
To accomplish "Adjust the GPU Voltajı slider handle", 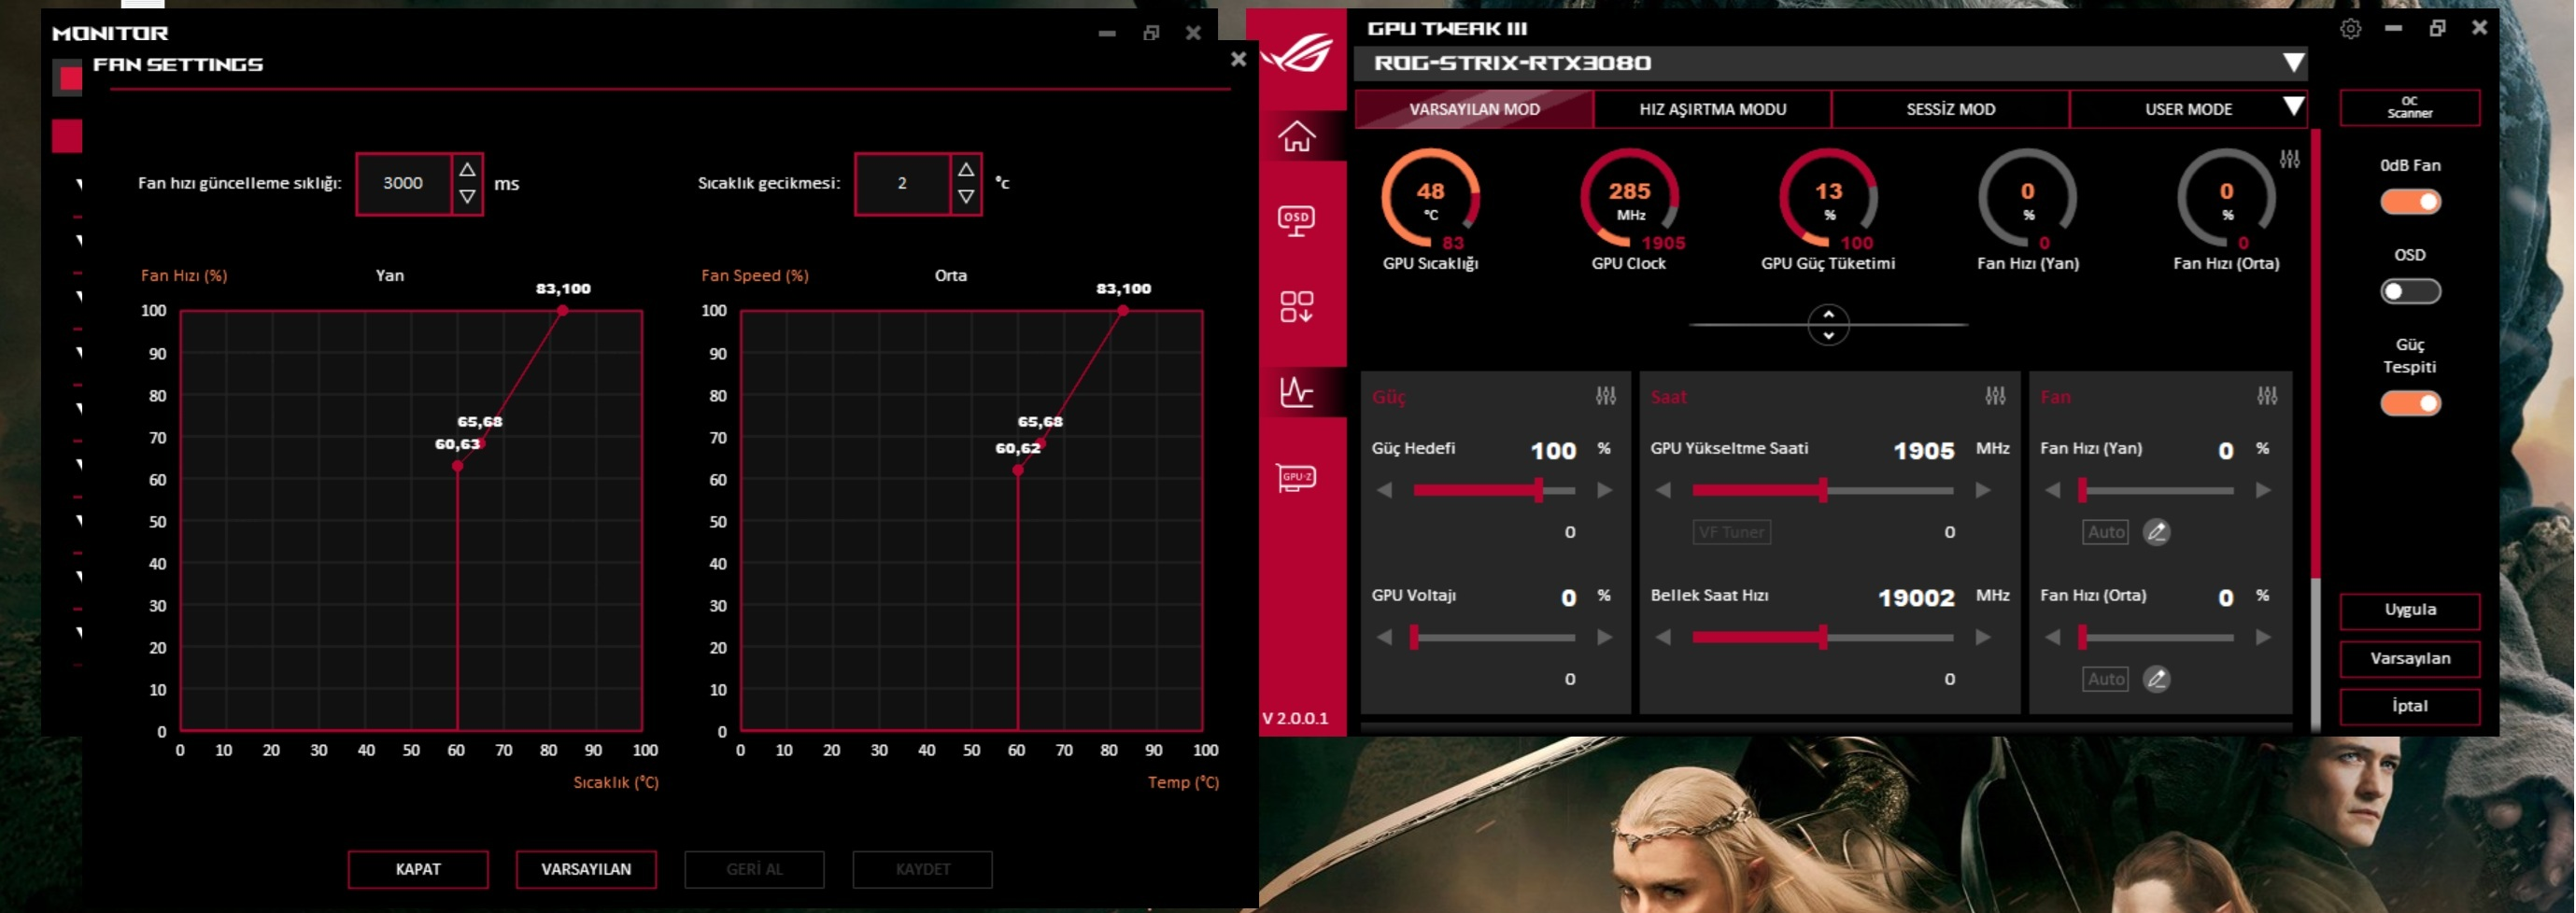I will 1414,637.
